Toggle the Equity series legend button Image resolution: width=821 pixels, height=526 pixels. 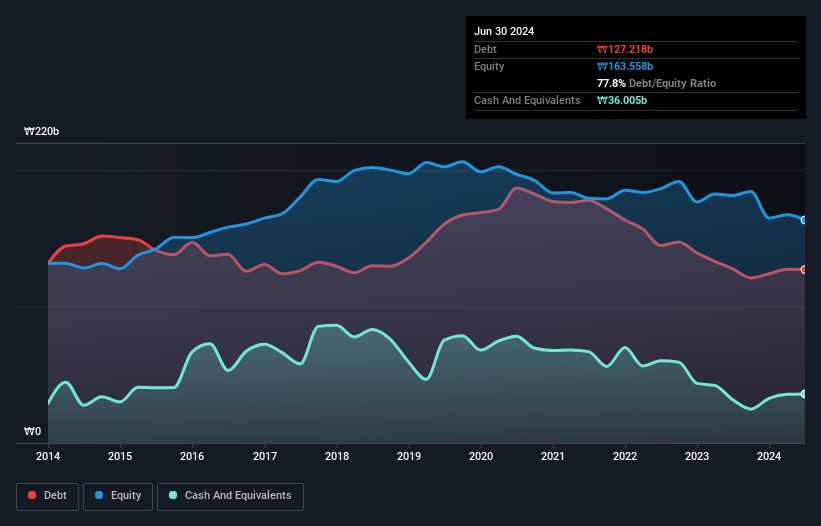click(x=118, y=496)
